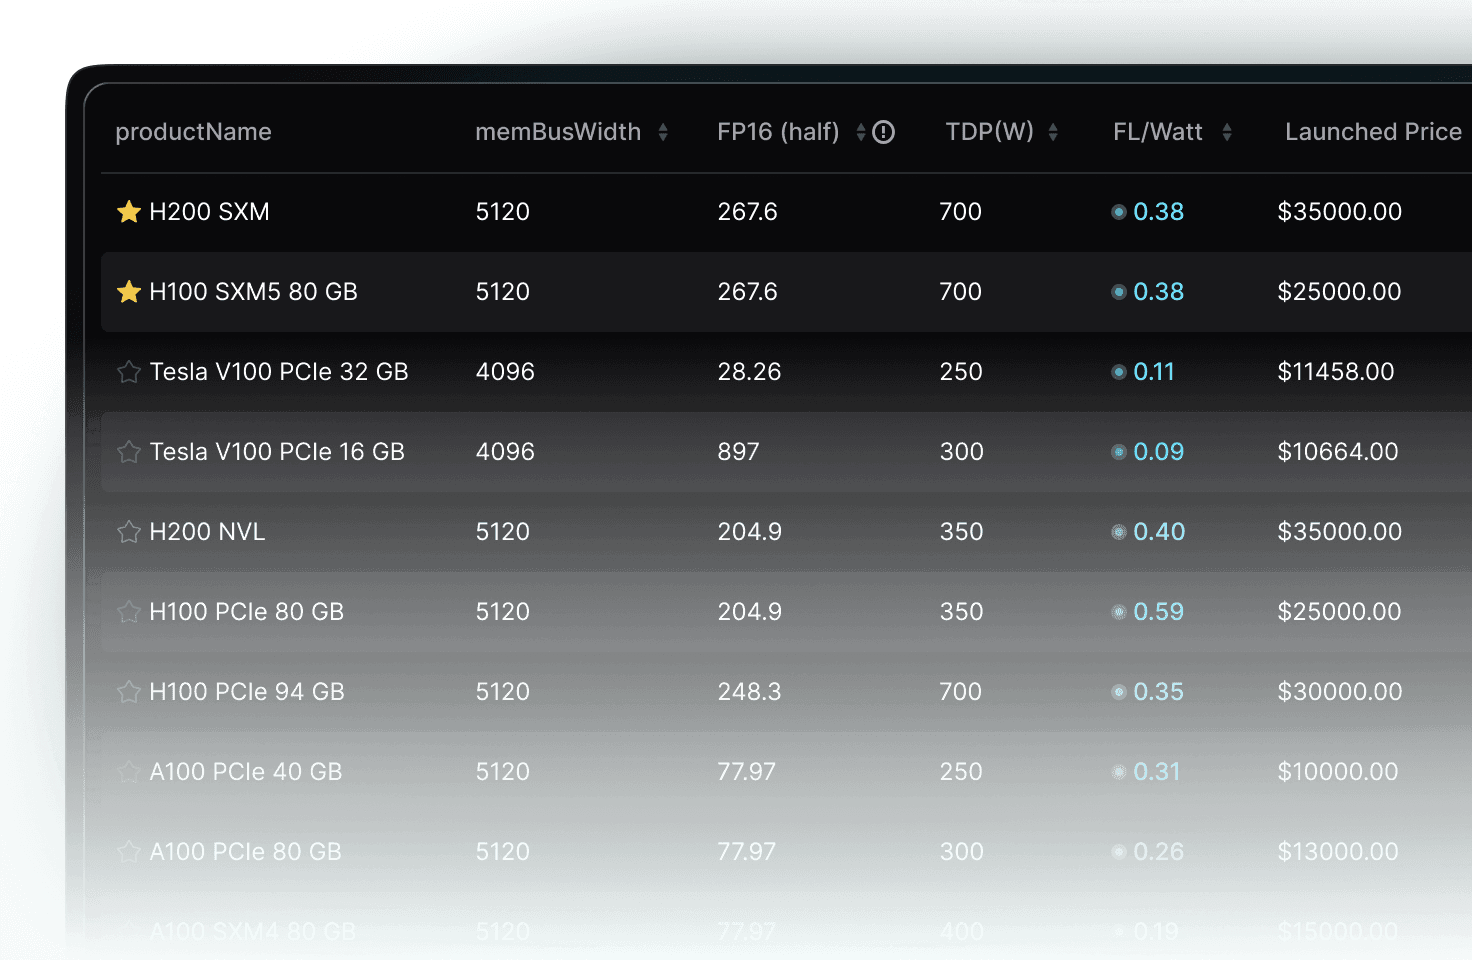The image size is (1472, 960).
Task: Open FL/Watt value 0.09
Action: (1159, 452)
